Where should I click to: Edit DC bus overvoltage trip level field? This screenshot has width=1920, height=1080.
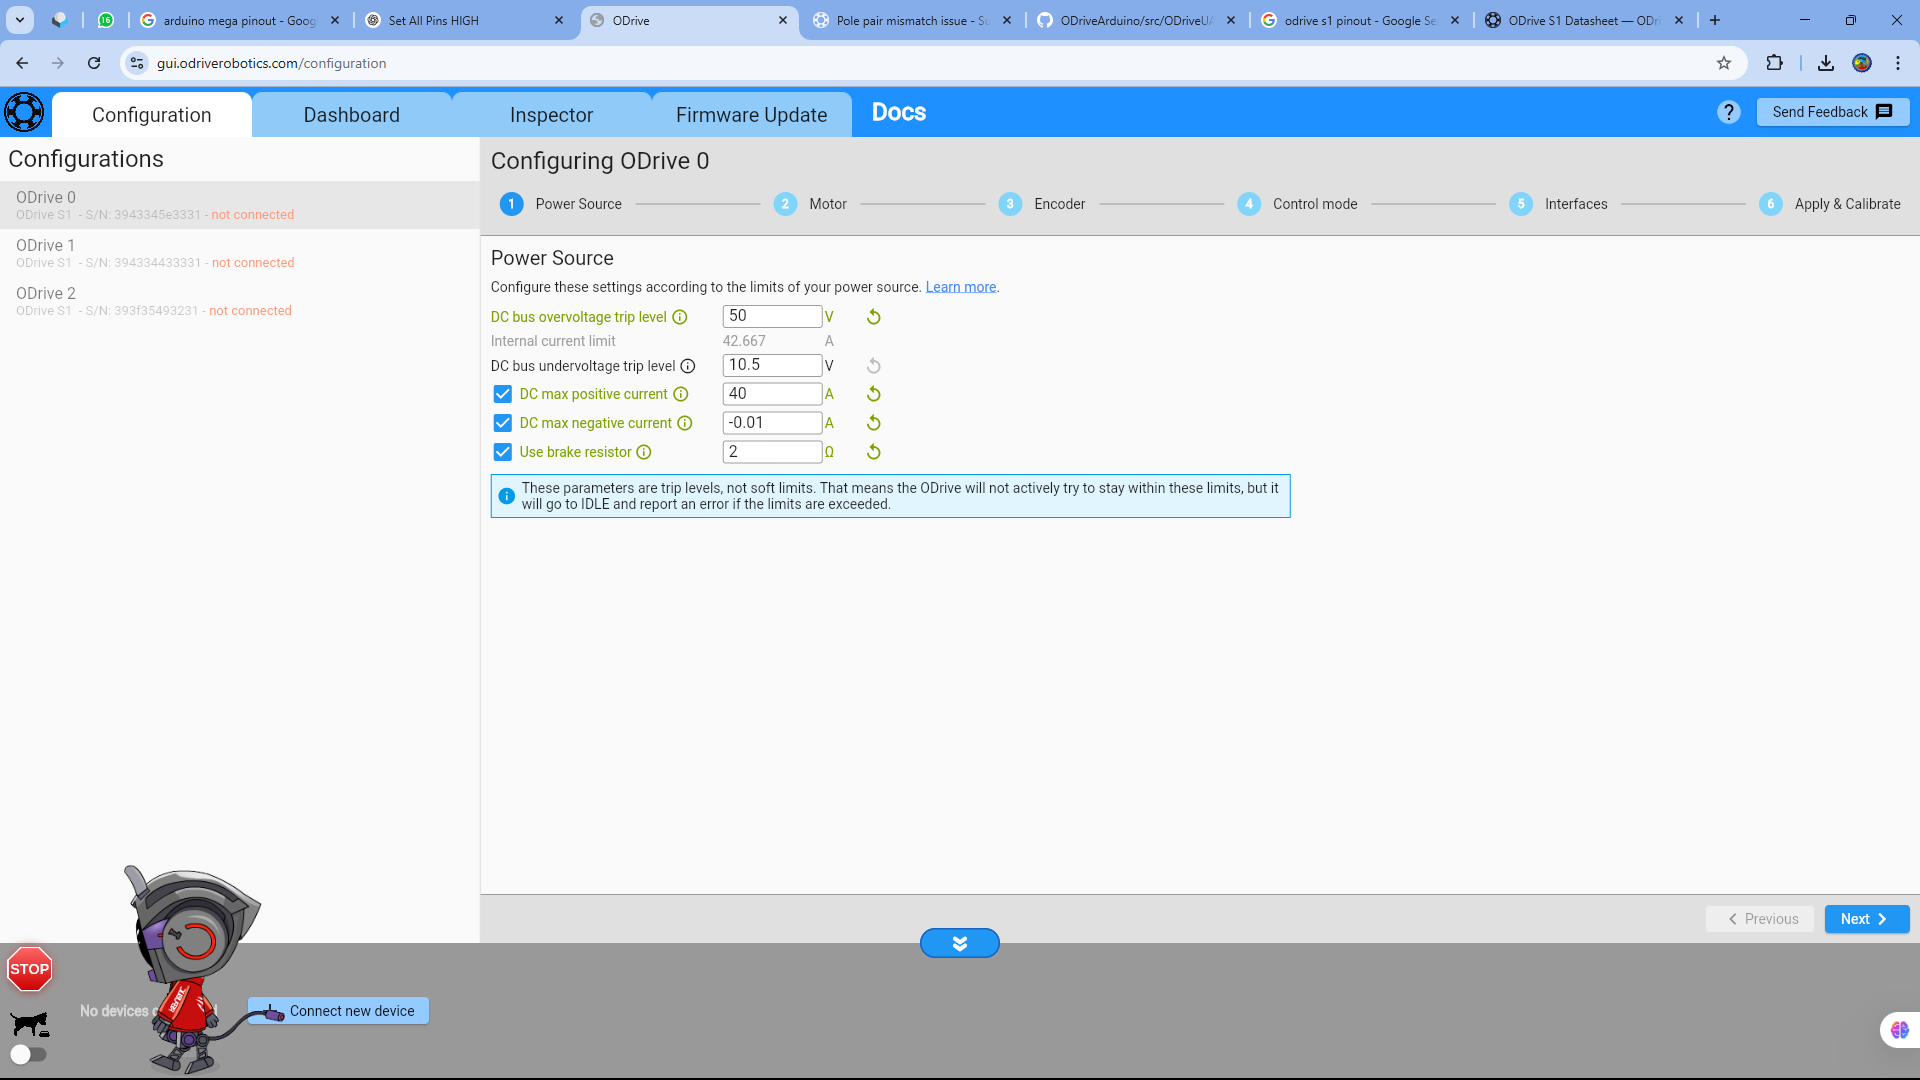pyautogui.click(x=772, y=316)
